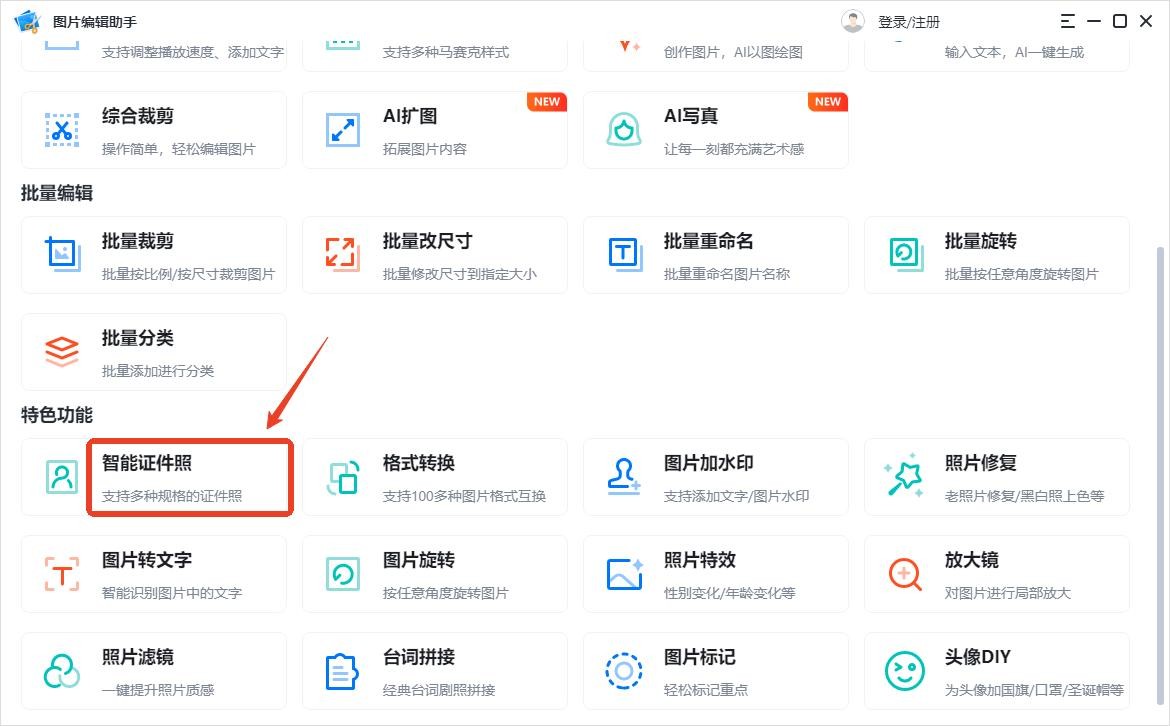
Task: Select the AI写真 portrait icon
Action: tap(624, 130)
